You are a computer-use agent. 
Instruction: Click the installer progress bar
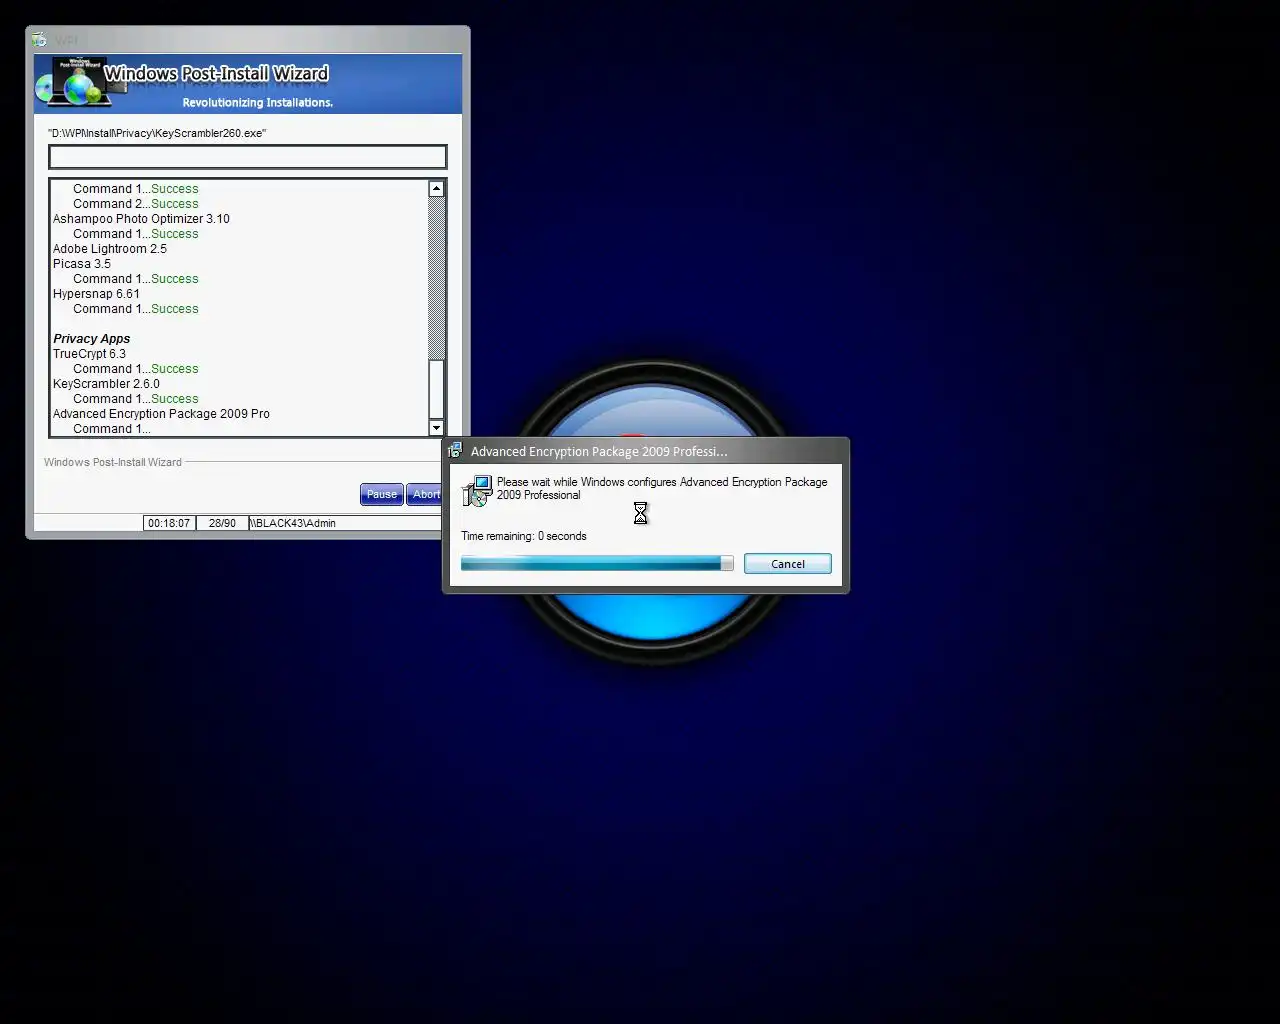click(597, 564)
